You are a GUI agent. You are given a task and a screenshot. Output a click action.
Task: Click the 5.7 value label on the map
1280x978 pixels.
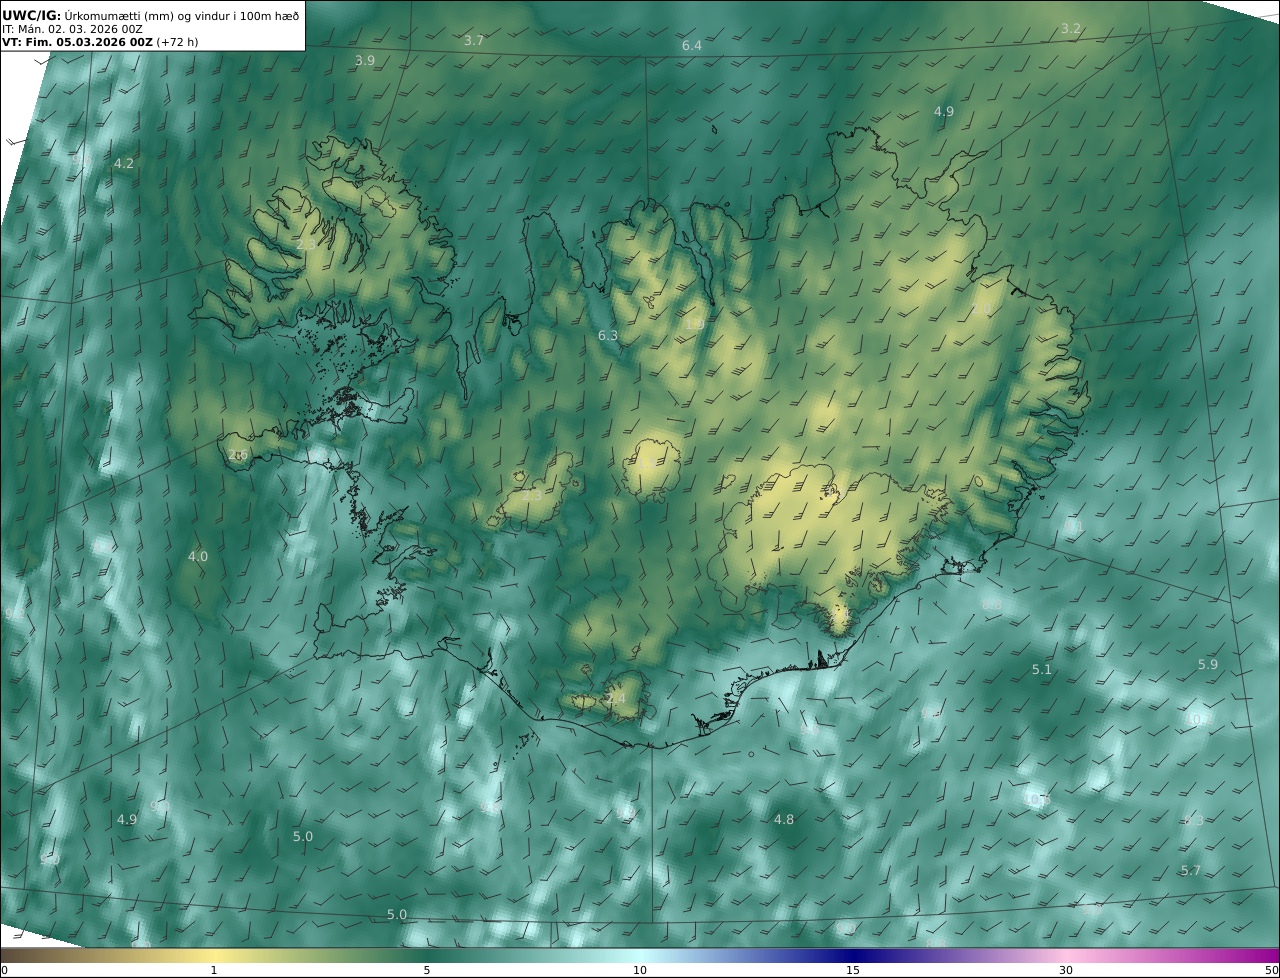(1190, 871)
